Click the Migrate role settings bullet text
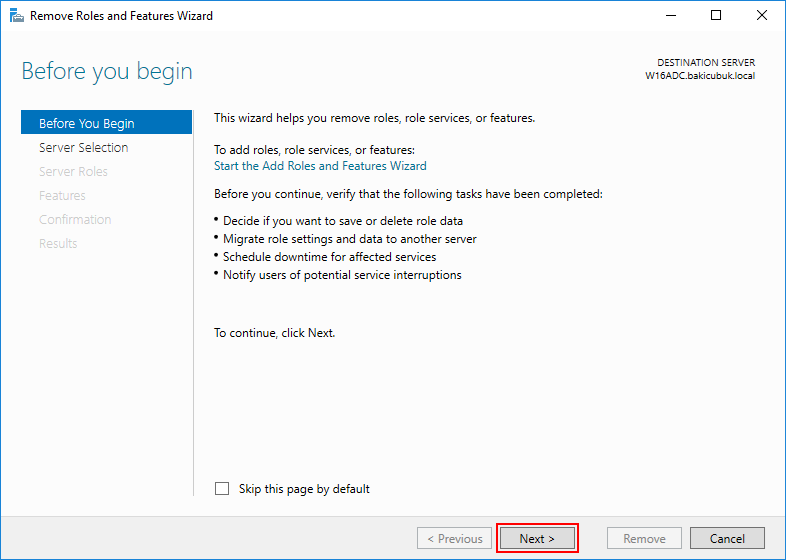This screenshot has height=560, width=786. tap(349, 239)
